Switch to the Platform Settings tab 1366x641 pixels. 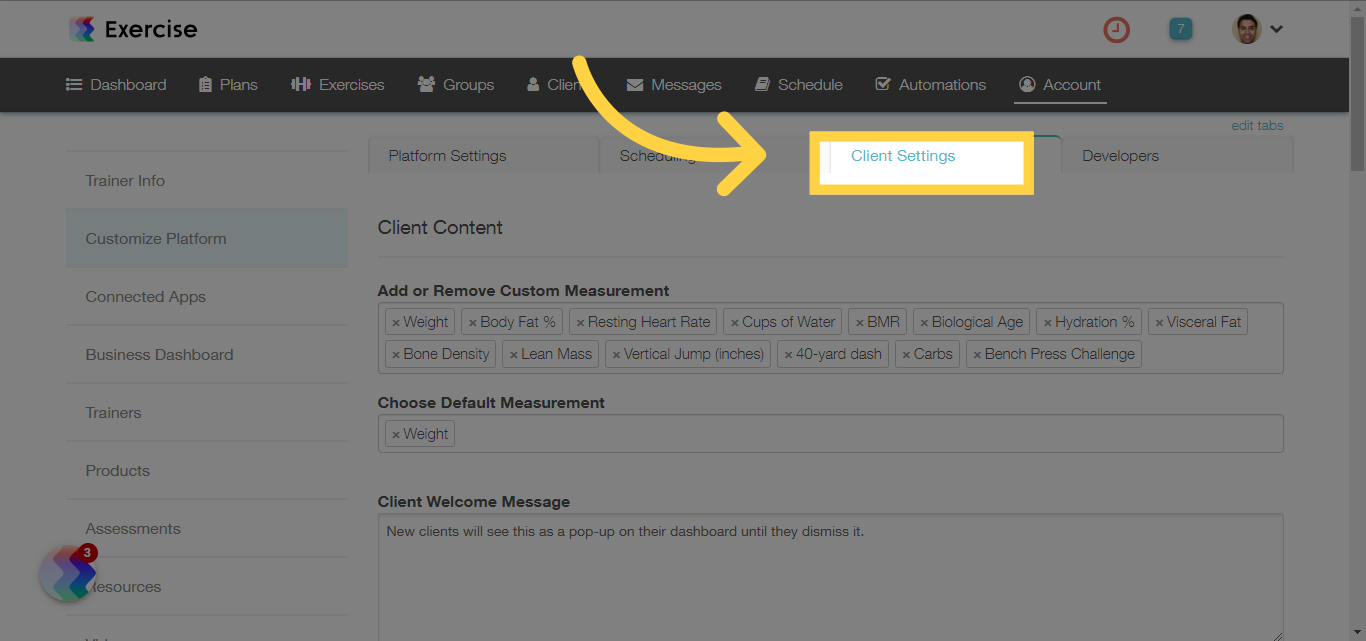(x=447, y=155)
